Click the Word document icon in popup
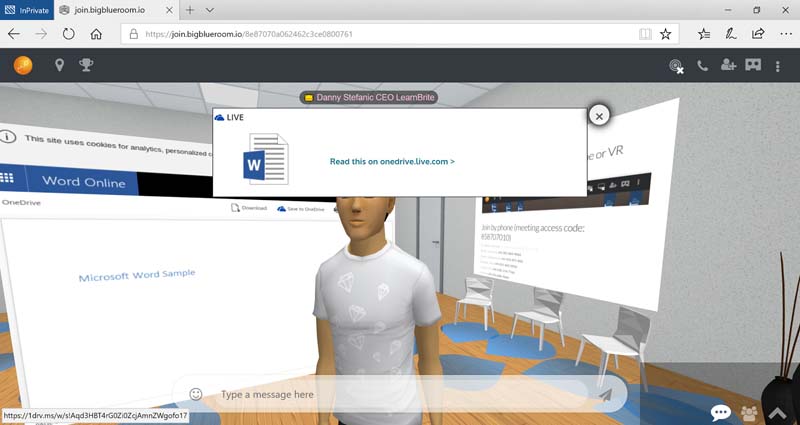The image size is (800, 425). click(x=266, y=159)
